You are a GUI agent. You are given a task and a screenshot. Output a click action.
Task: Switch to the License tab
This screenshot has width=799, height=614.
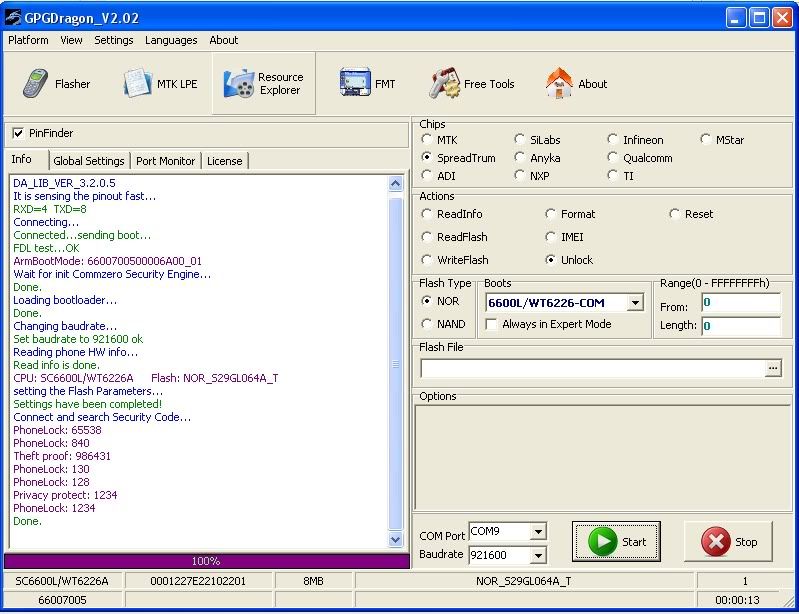tap(225, 161)
